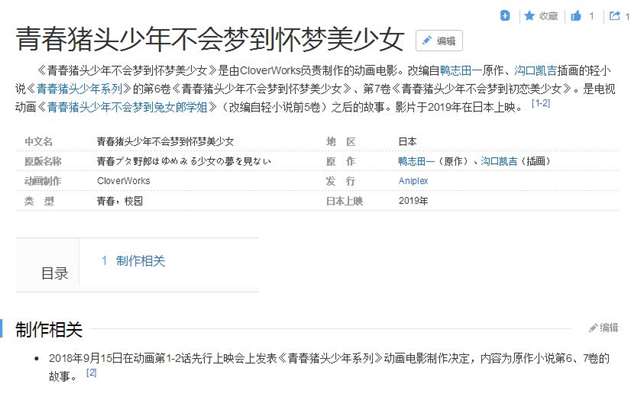
Task: Click the 编辑 button beside the title
Action: coord(439,40)
